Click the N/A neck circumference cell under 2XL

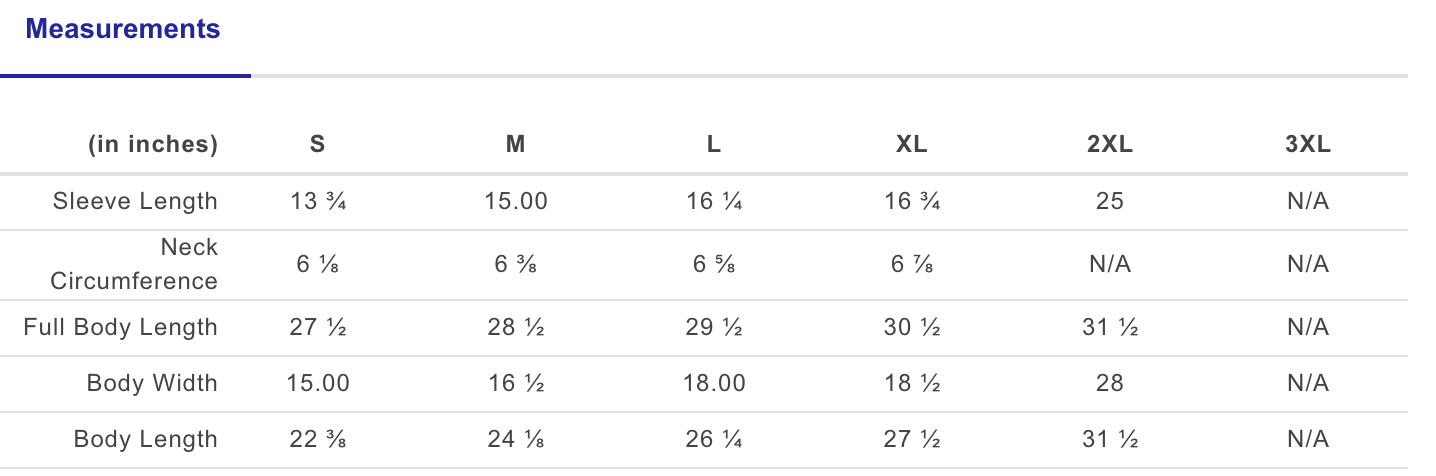[x=1109, y=264]
